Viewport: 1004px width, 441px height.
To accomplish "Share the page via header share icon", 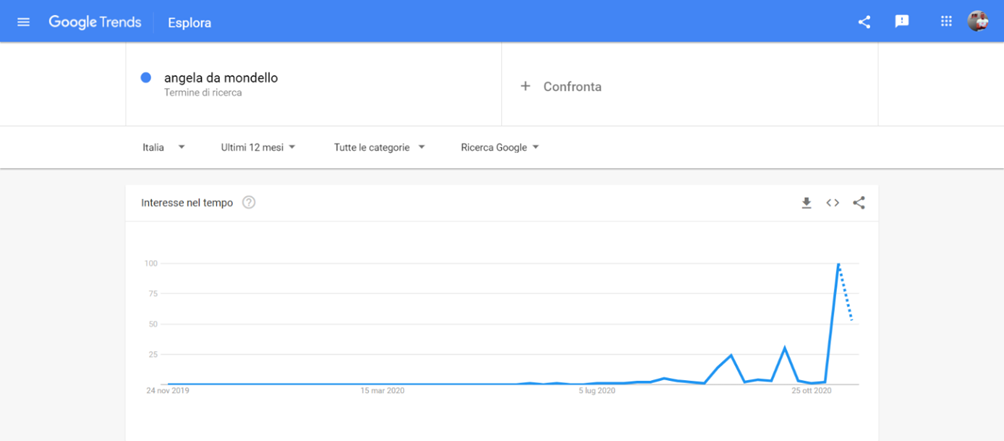I will 864,22.
